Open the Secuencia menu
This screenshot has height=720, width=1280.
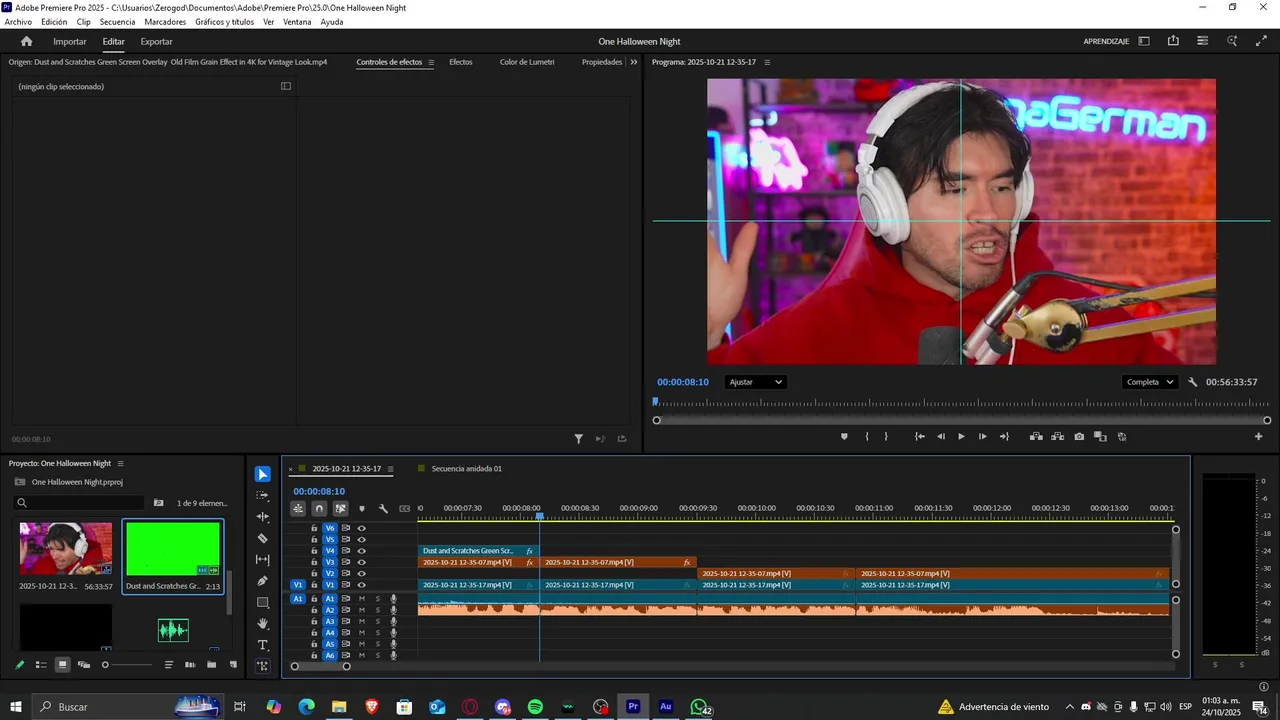pos(117,22)
